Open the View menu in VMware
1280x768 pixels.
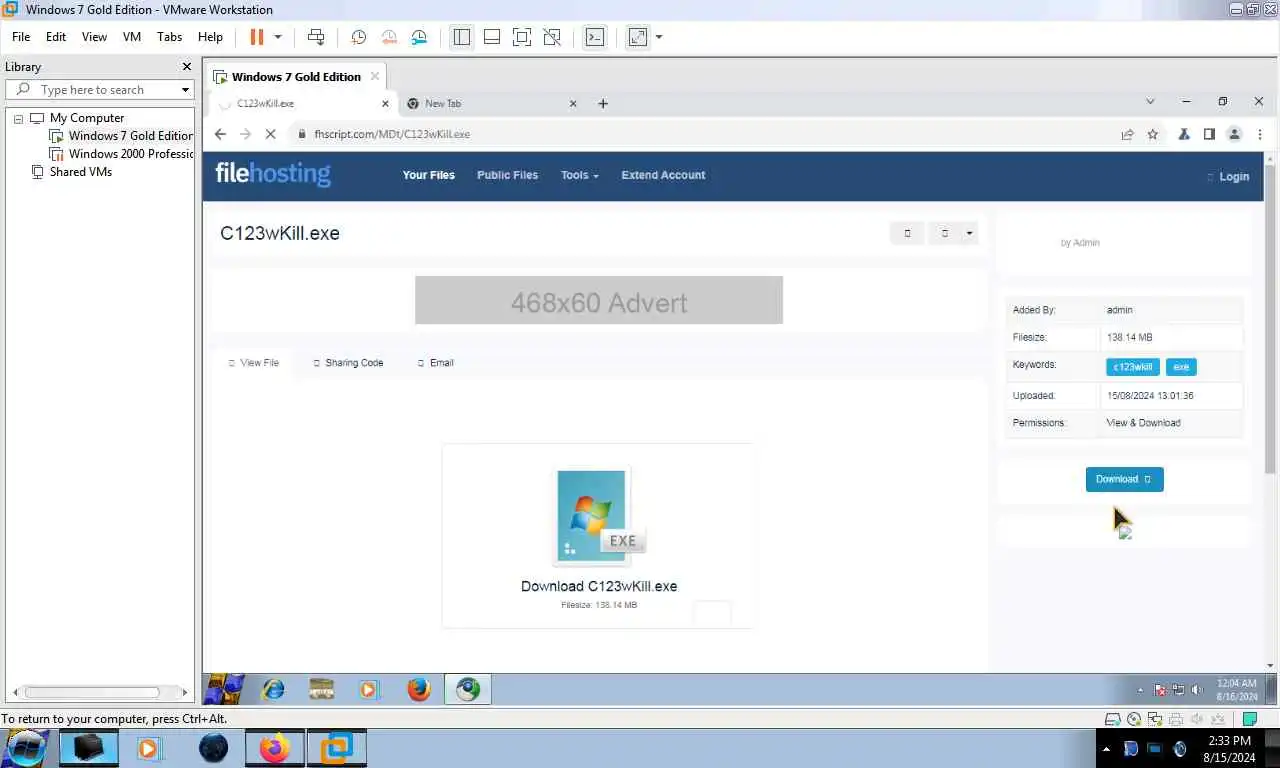coord(94,37)
